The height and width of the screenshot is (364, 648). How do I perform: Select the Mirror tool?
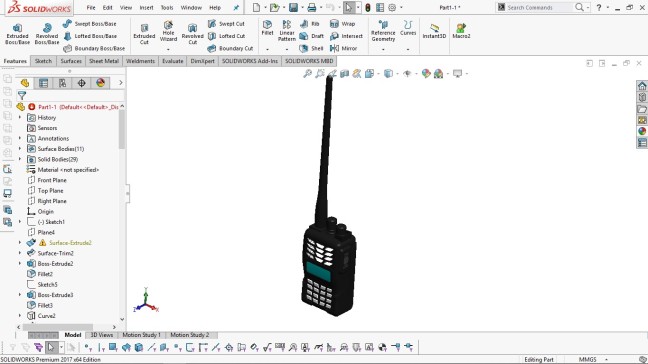tap(343, 48)
